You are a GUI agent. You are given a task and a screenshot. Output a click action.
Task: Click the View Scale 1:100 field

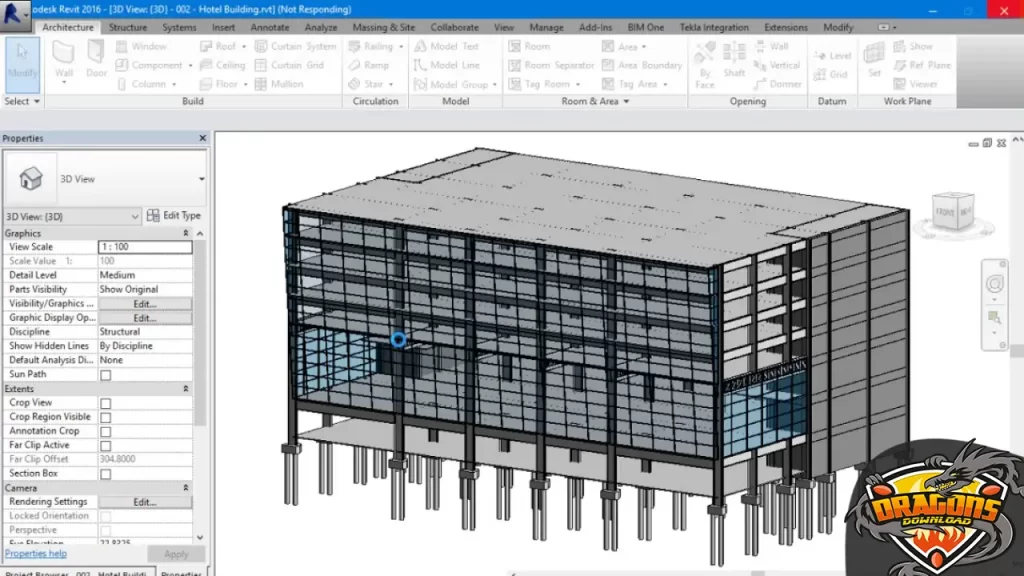(x=145, y=247)
